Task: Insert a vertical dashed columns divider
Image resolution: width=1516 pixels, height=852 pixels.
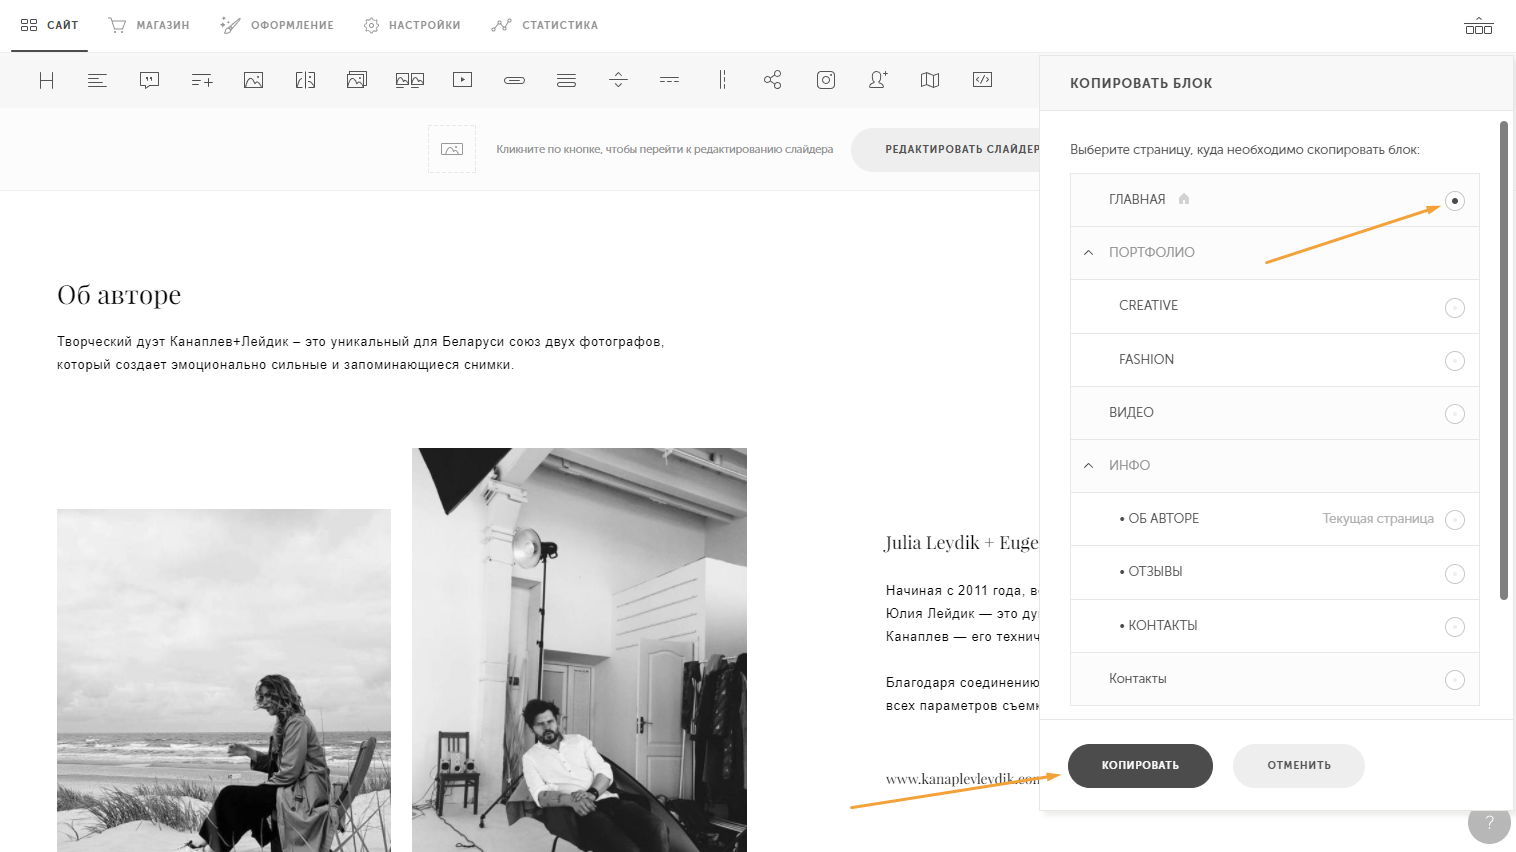Action: pos(722,80)
